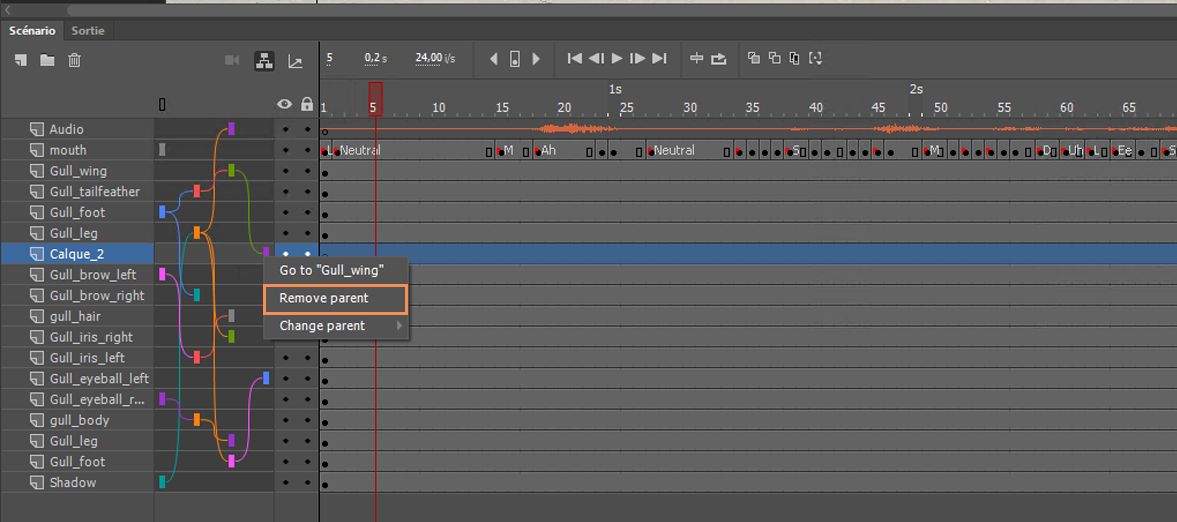Click the New Layer icon
This screenshot has width=1177, height=522.
(21, 60)
